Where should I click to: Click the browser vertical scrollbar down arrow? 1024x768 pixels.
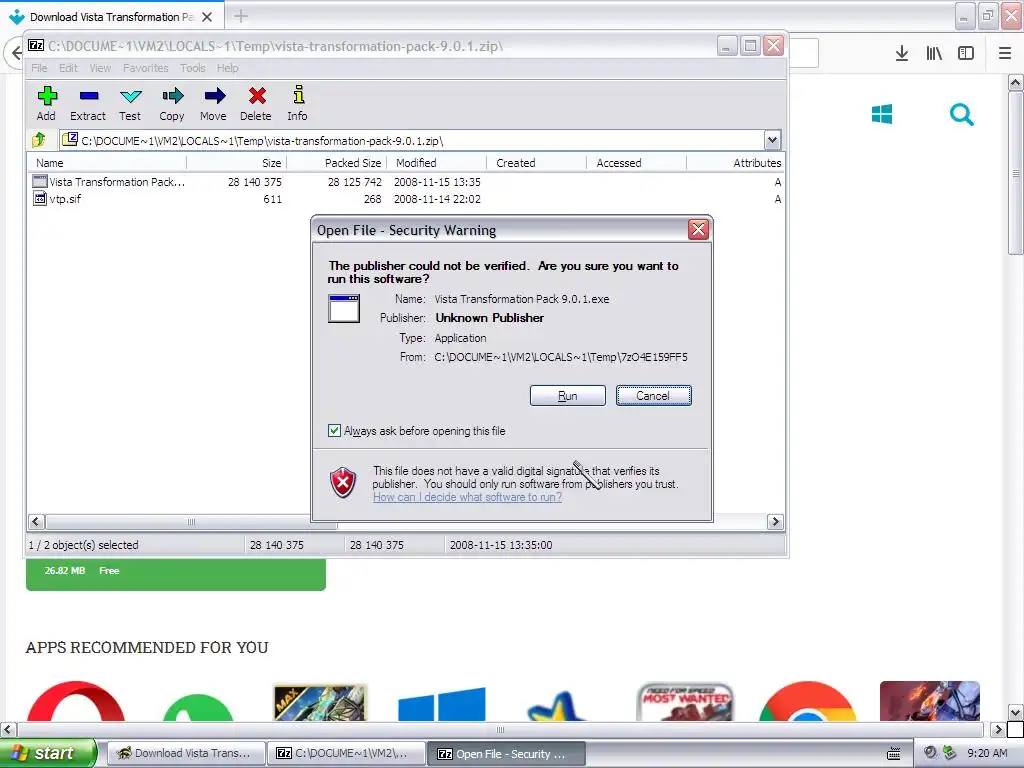[1015, 712]
